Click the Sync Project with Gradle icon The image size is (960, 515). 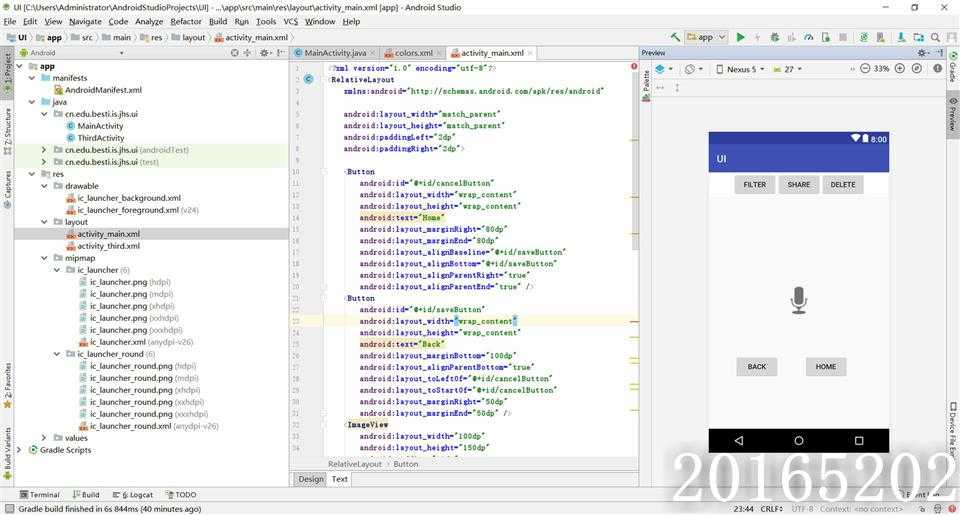point(863,37)
